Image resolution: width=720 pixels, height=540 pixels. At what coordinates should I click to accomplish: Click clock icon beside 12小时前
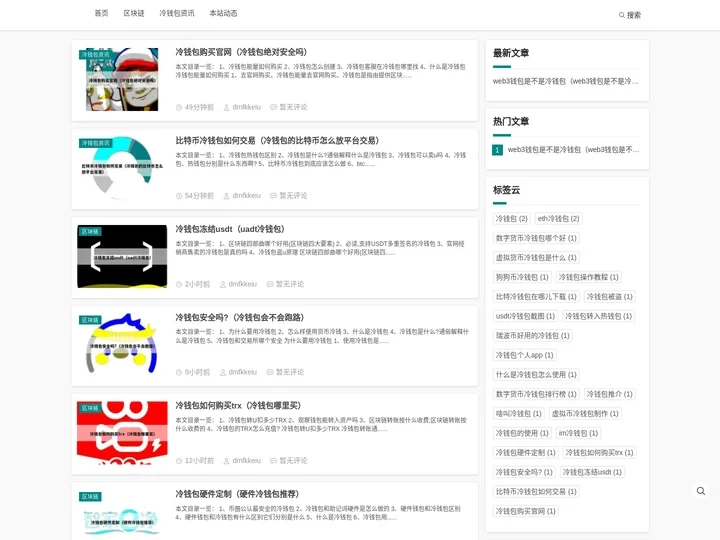pos(179,461)
